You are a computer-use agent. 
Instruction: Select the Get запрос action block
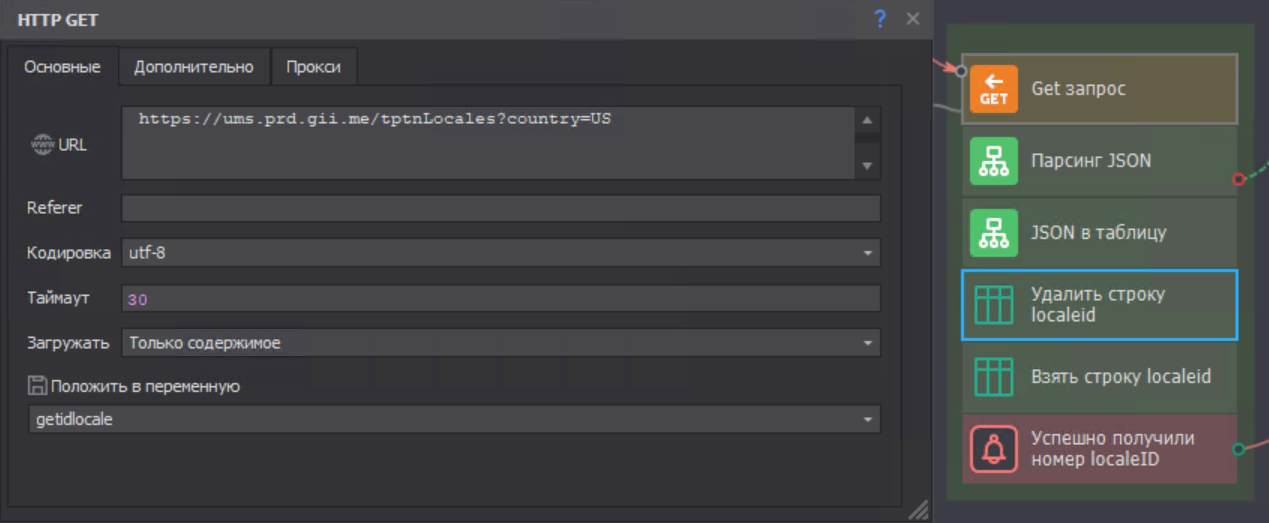pos(1099,89)
